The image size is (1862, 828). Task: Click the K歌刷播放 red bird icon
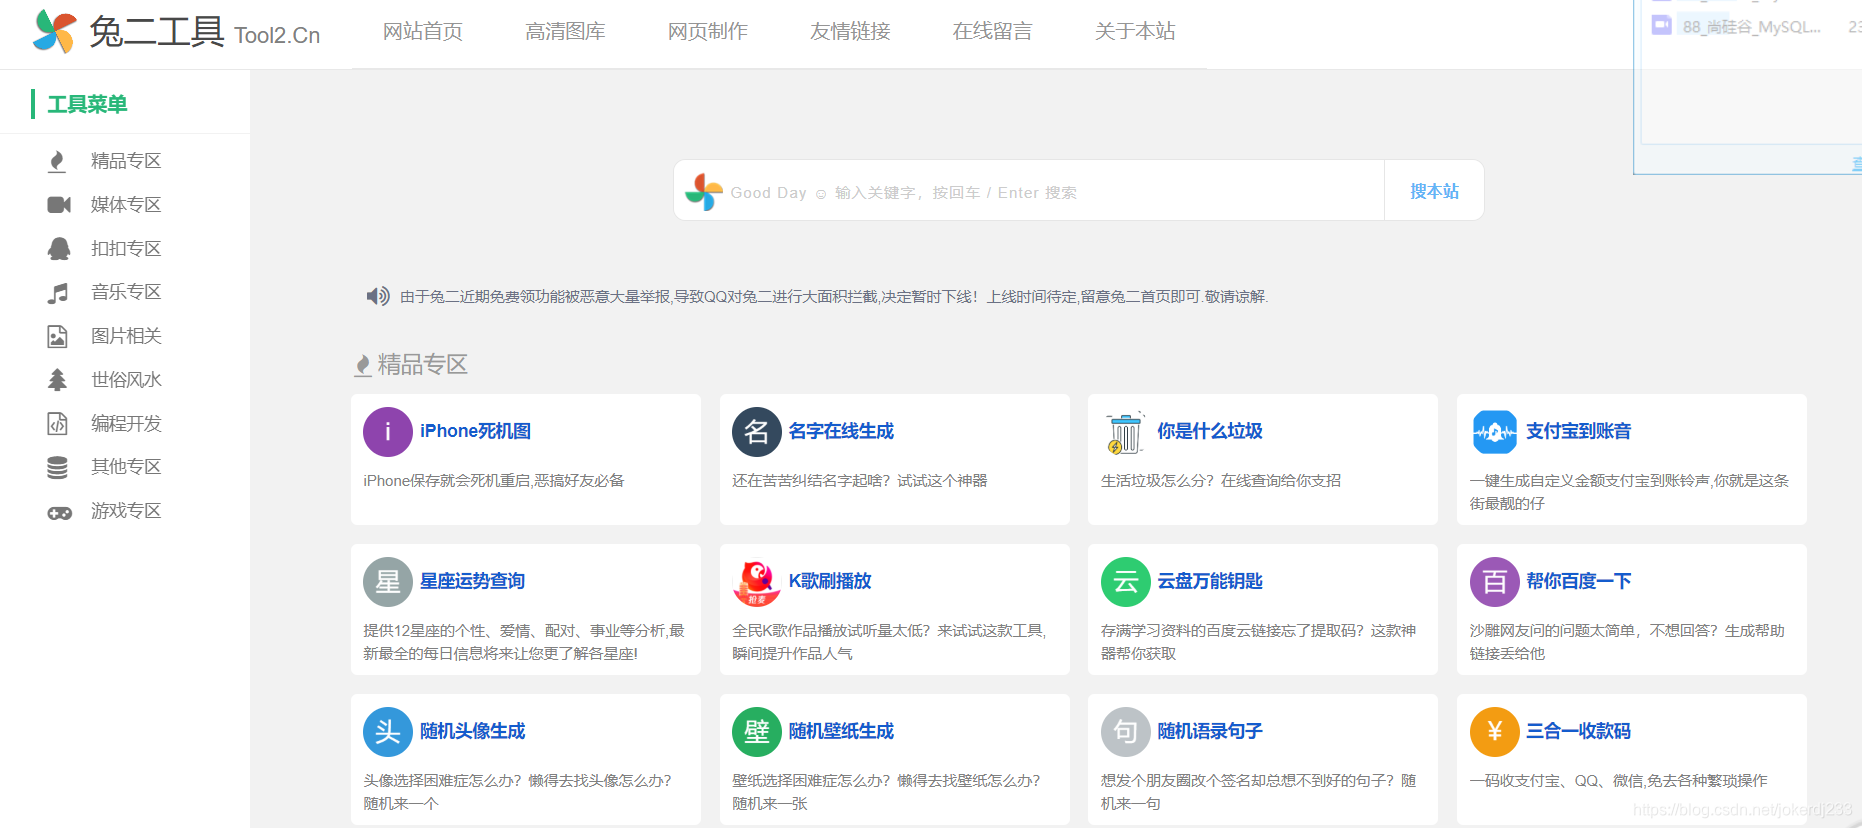pyautogui.click(x=757, y=582)
